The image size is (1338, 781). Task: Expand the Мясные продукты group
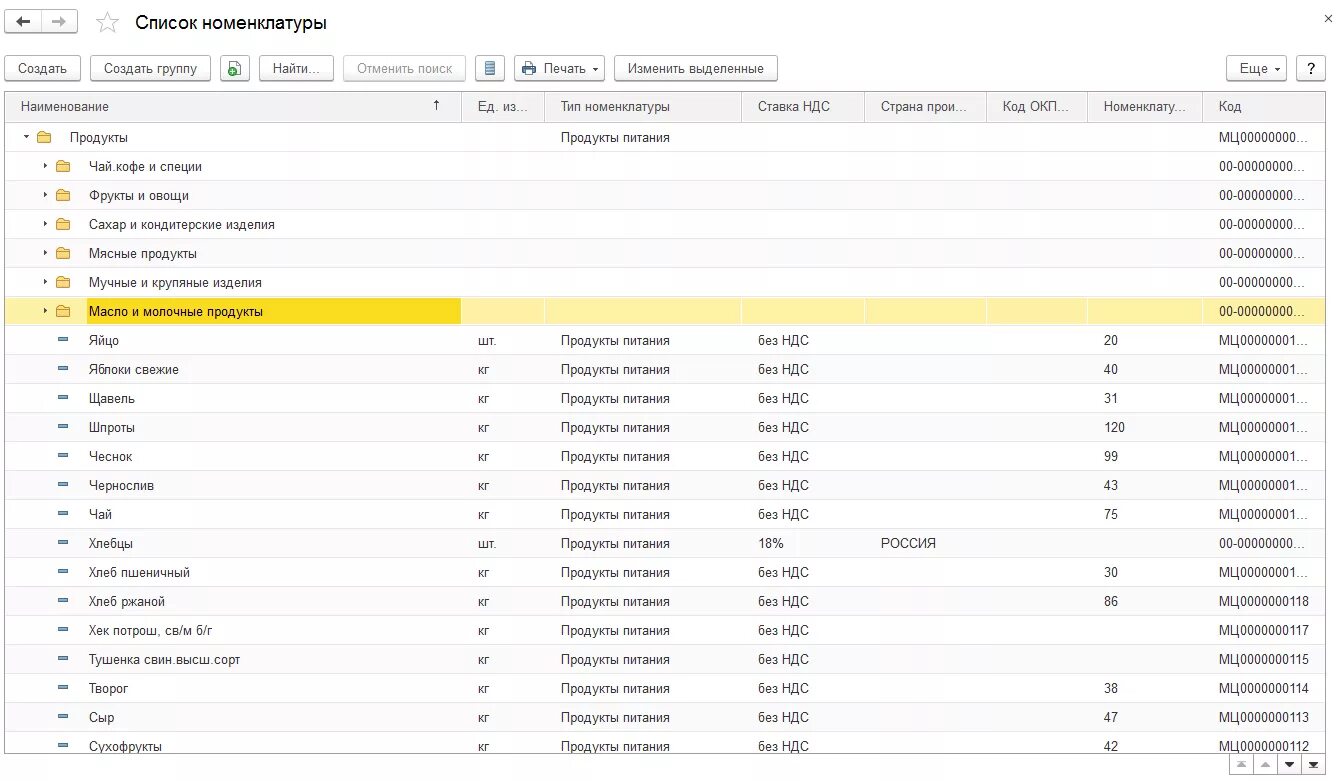pyautogui.click(x=45, y=253)
